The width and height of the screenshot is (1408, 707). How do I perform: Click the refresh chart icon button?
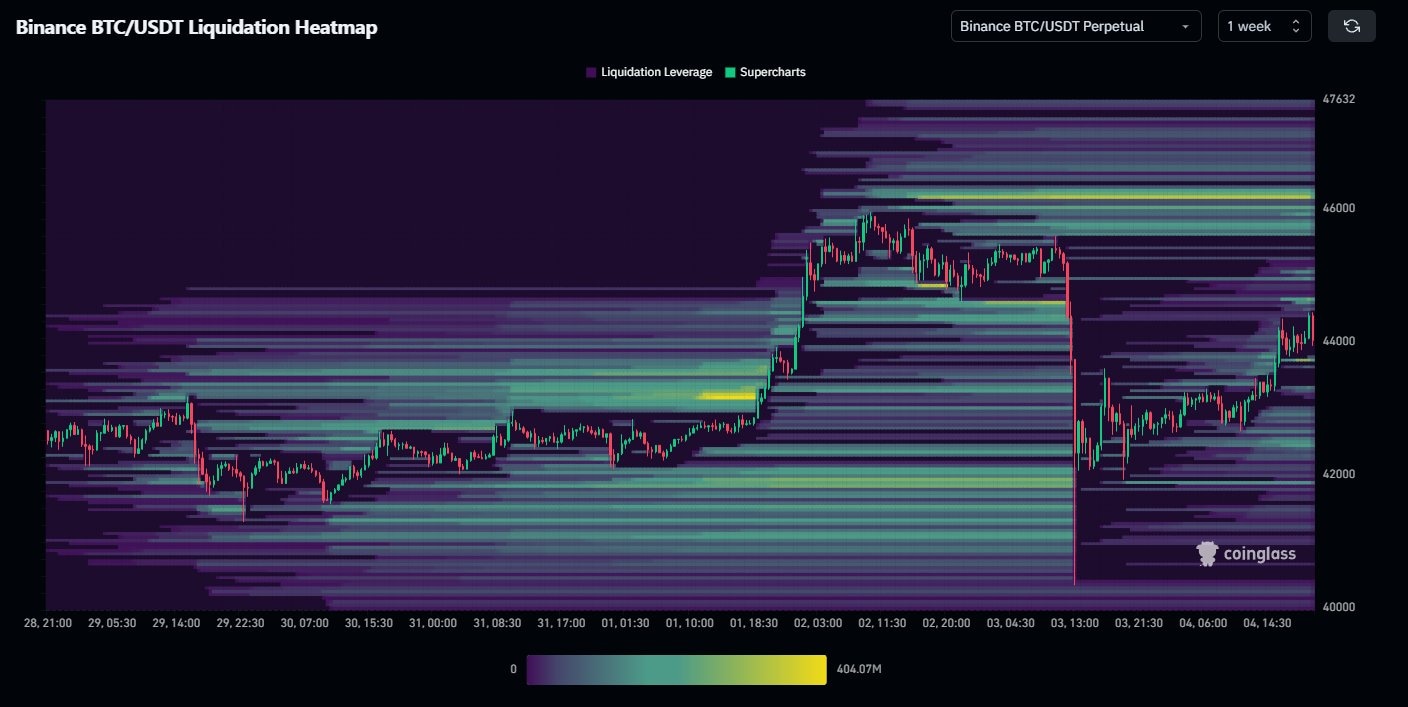click(1351, 26)
